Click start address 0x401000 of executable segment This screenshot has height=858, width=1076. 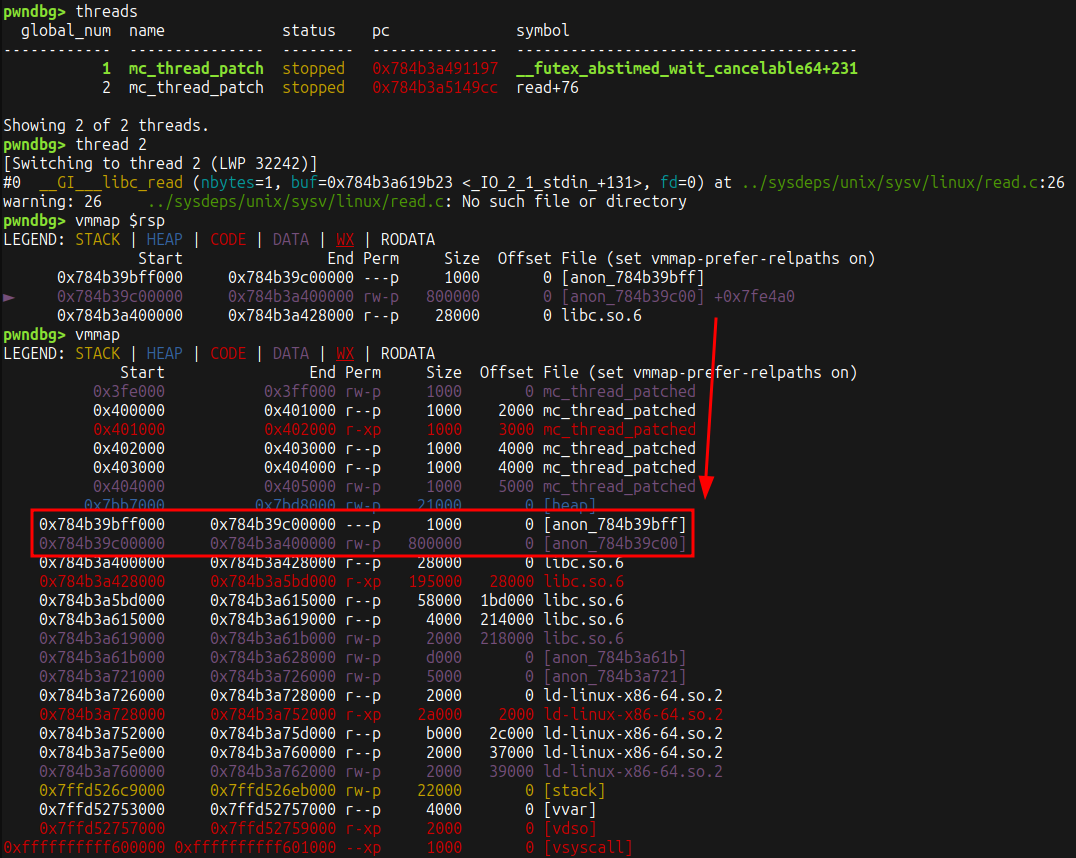129,430
